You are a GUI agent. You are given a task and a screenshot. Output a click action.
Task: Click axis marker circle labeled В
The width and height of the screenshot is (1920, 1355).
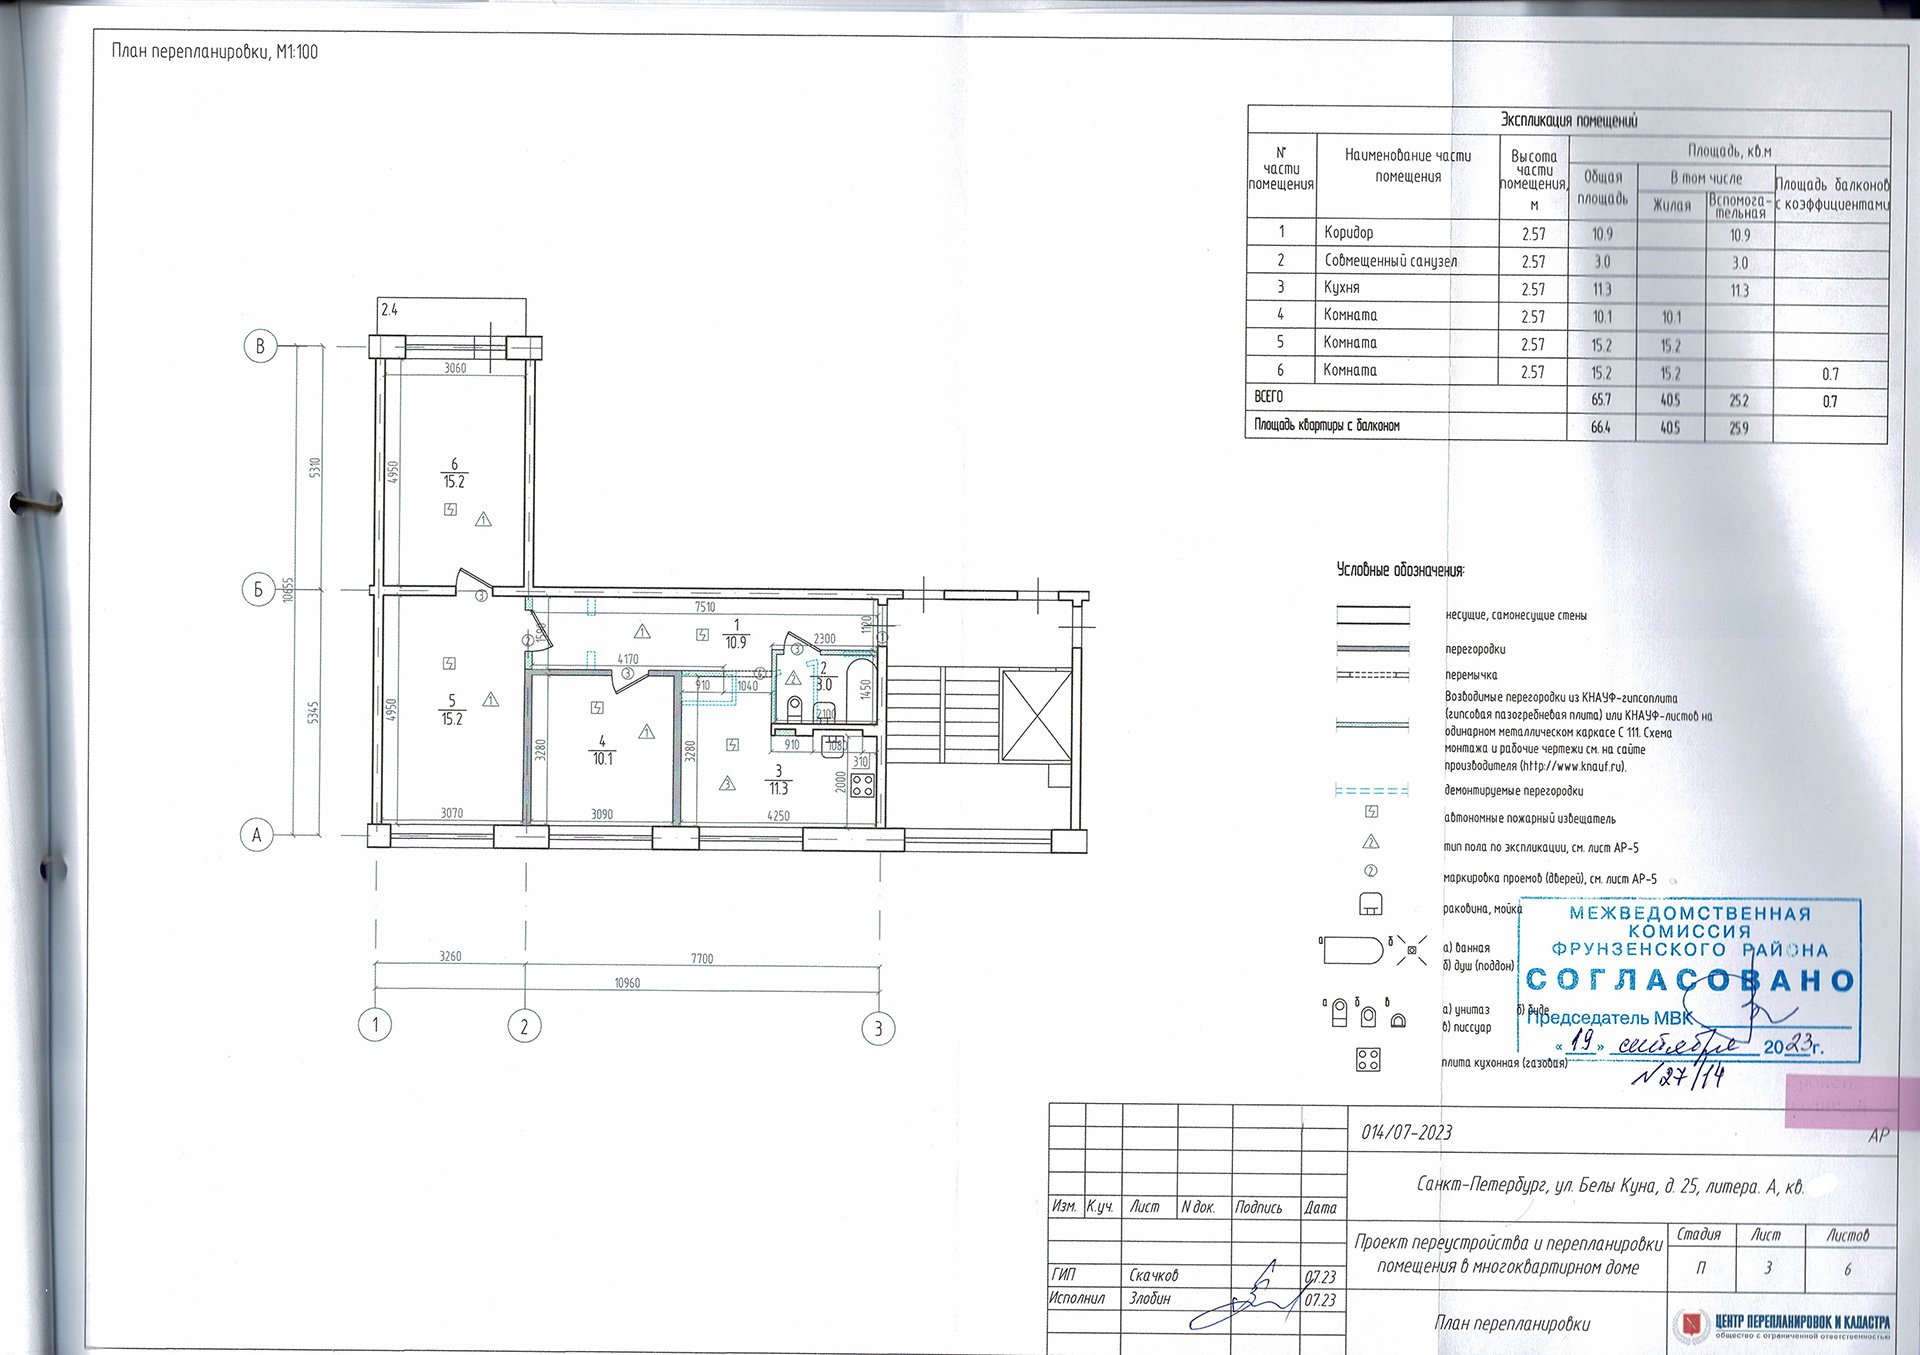(260, 346)
